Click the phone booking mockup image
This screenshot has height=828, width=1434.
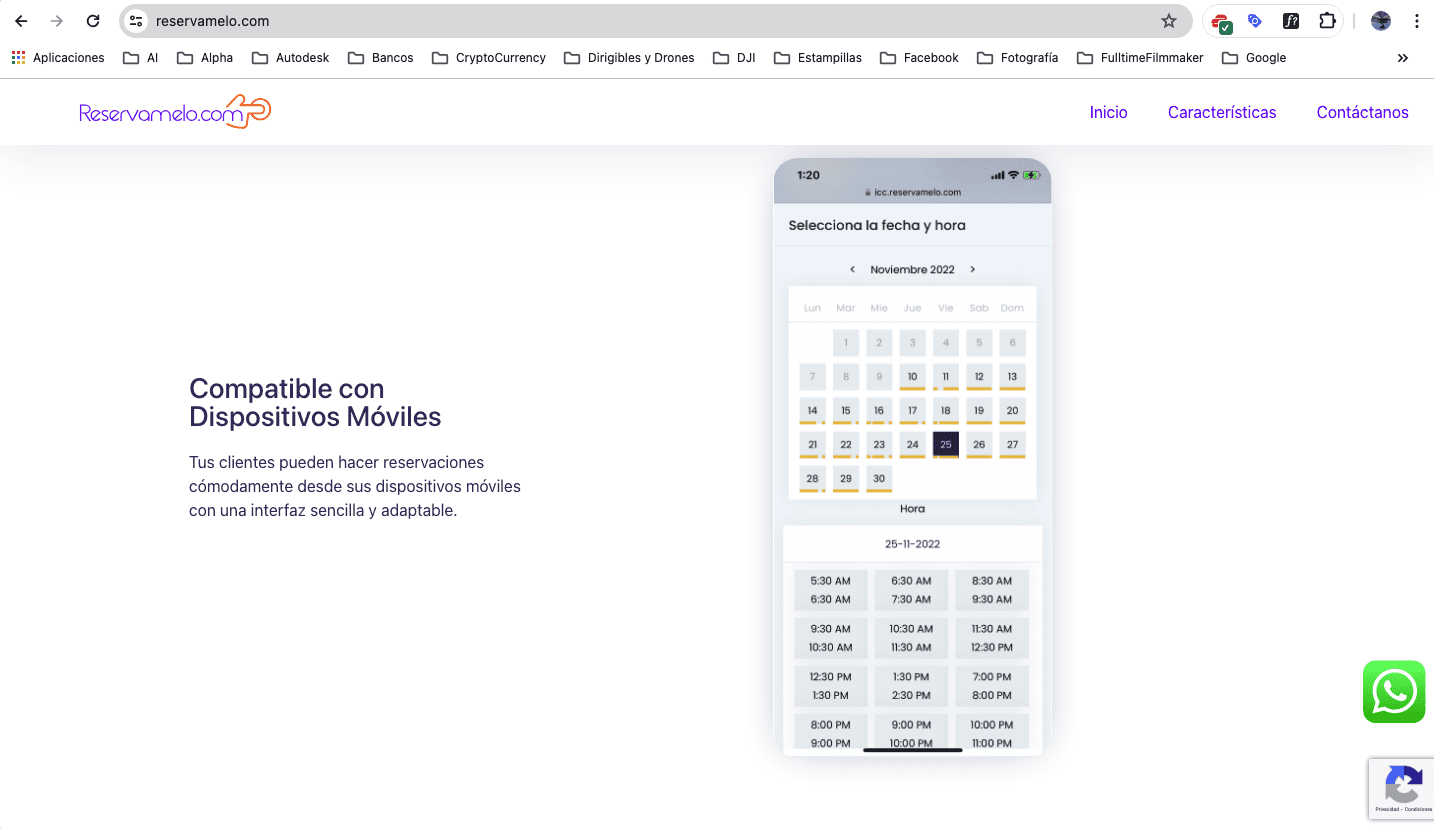(912, 457)
